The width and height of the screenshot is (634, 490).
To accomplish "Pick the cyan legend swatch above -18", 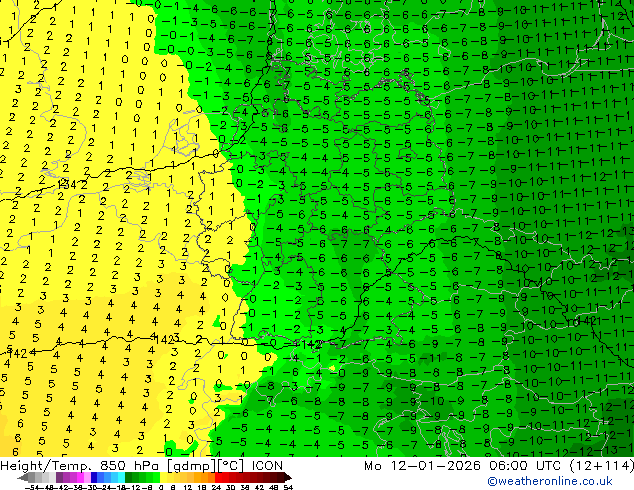I will (122, 478).
